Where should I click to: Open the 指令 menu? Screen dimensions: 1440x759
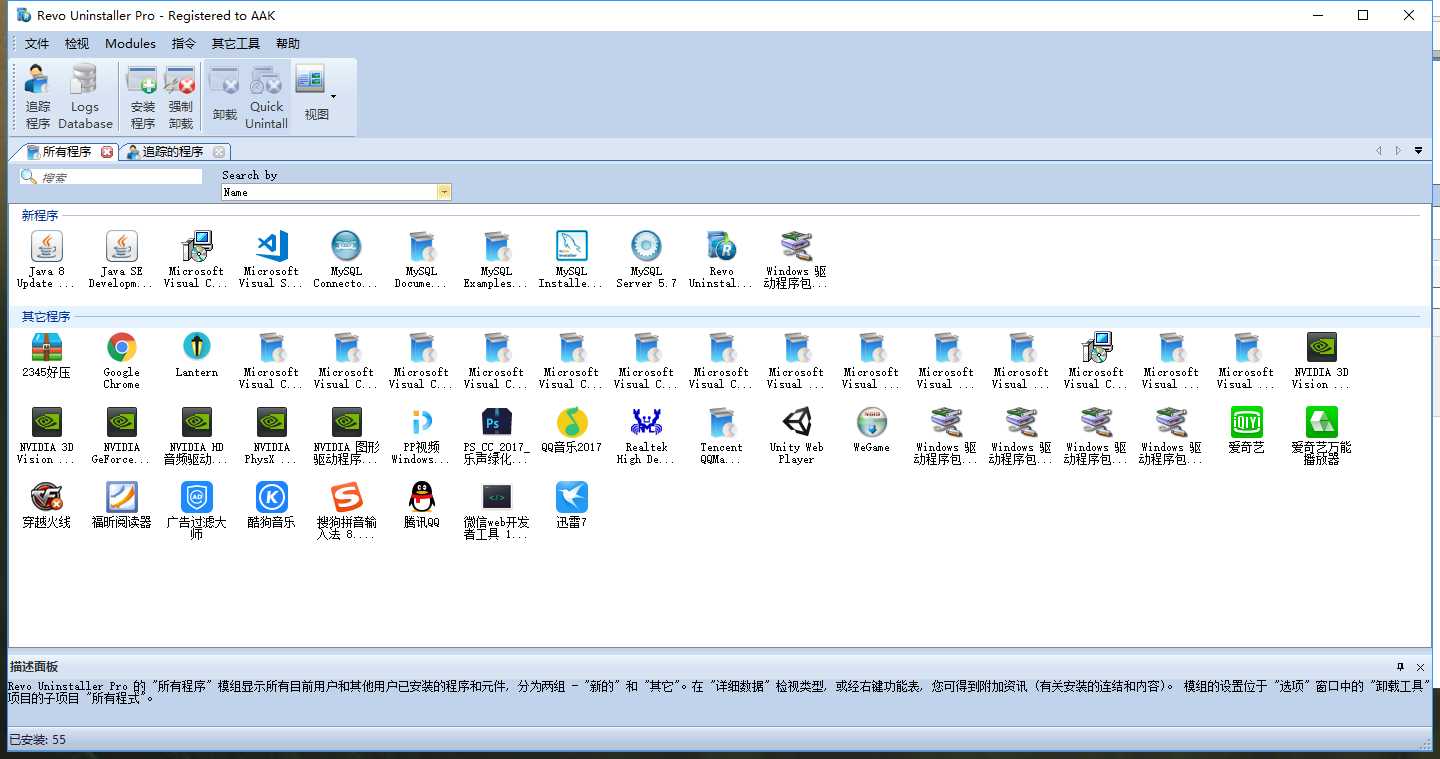click(x=184, y=44)
